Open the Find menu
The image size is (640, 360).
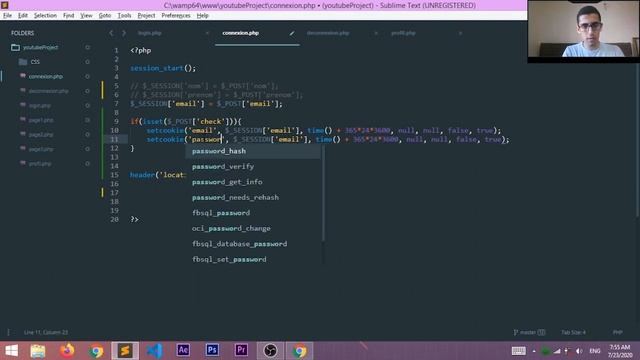[69, 16]
